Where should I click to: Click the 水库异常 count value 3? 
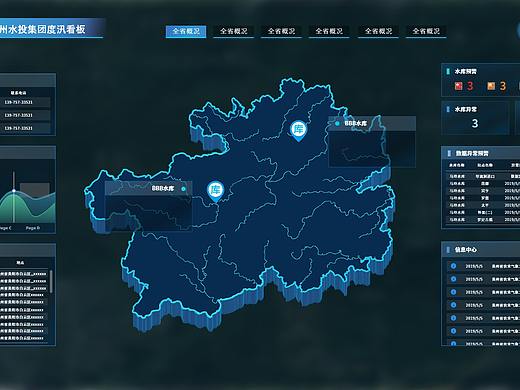pyautogui.click(x=475, y=124)
